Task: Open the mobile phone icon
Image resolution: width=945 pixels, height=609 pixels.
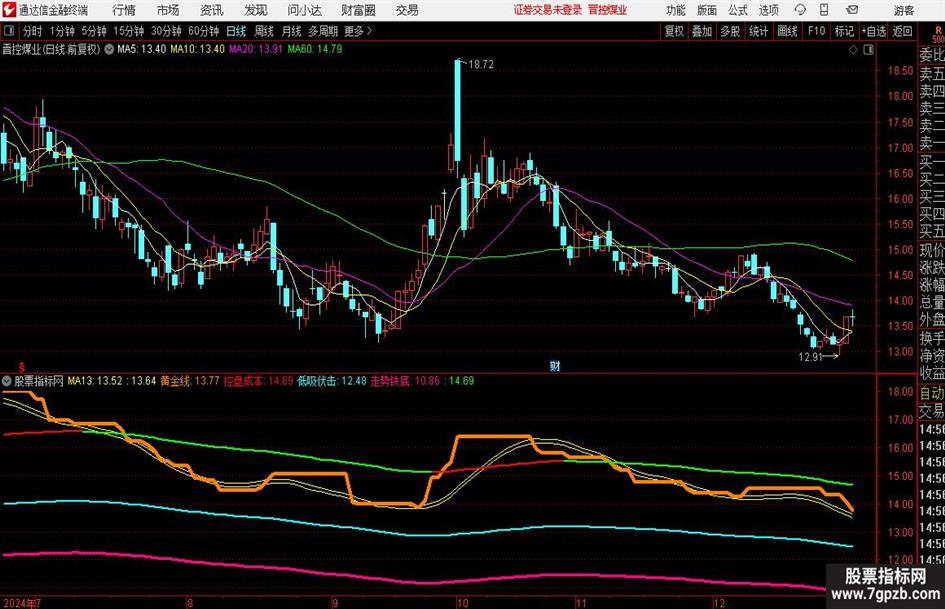Action: (824, 10)
